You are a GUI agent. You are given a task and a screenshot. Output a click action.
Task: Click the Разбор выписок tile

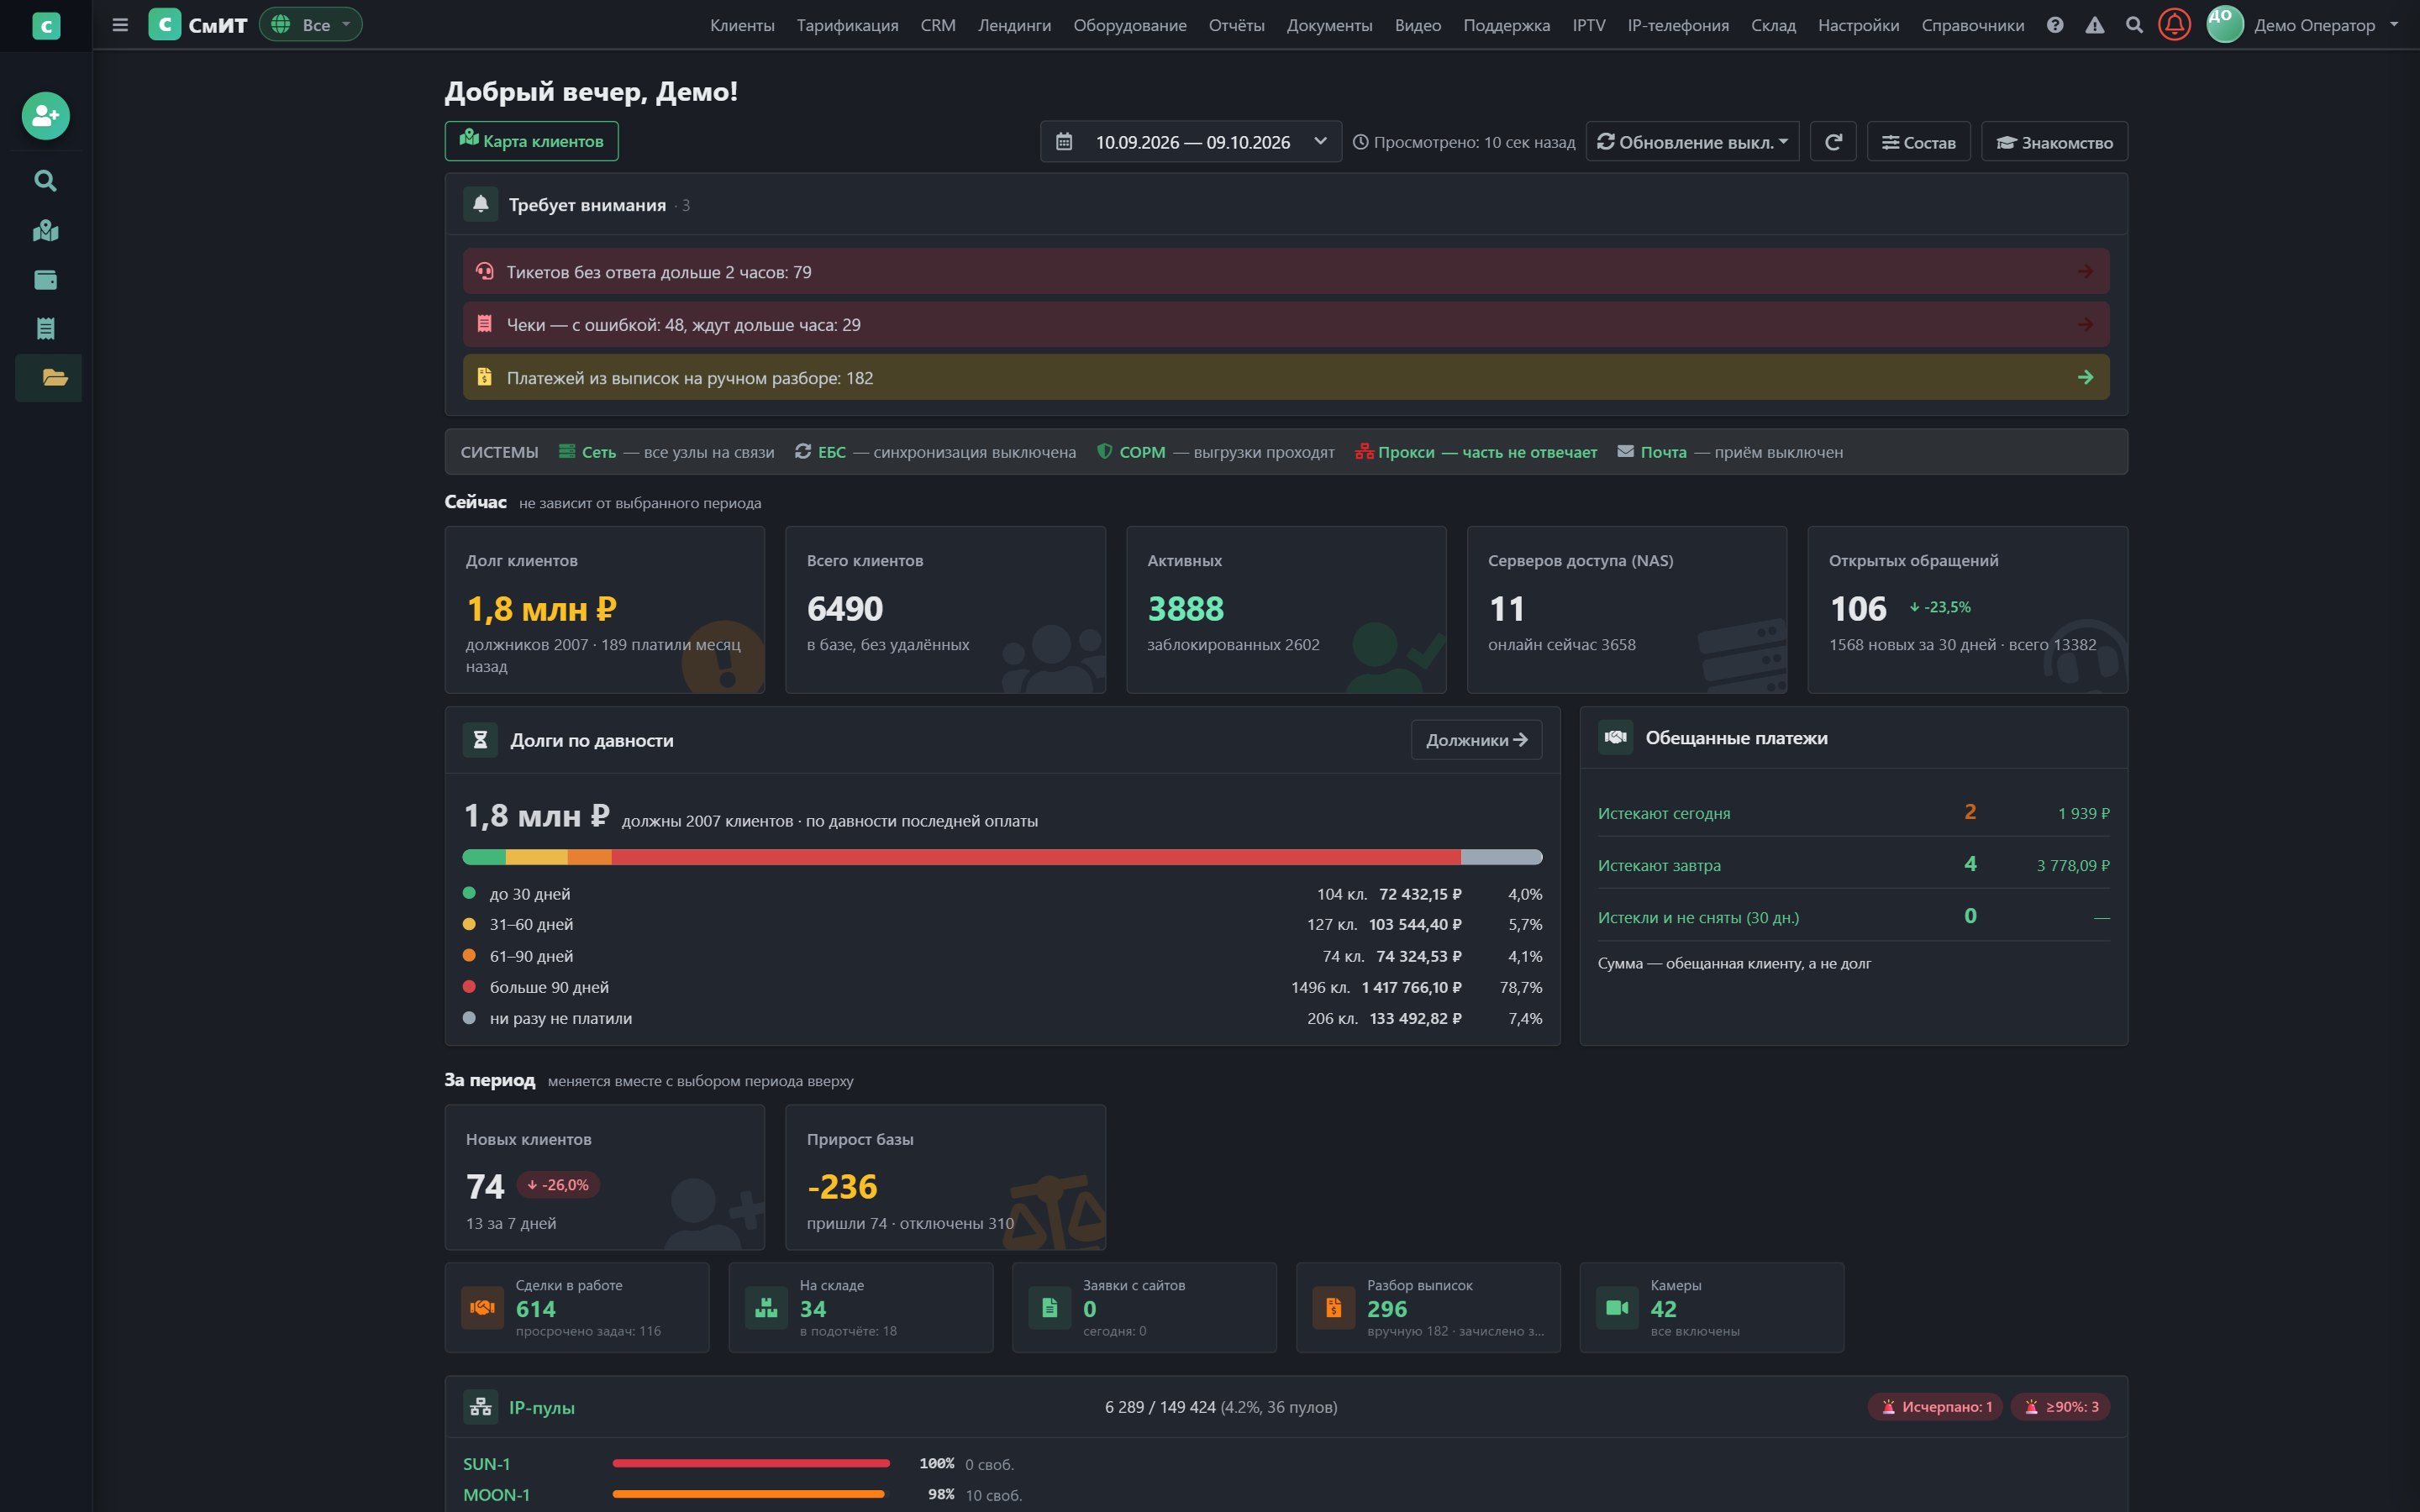pos(1428,1307)
